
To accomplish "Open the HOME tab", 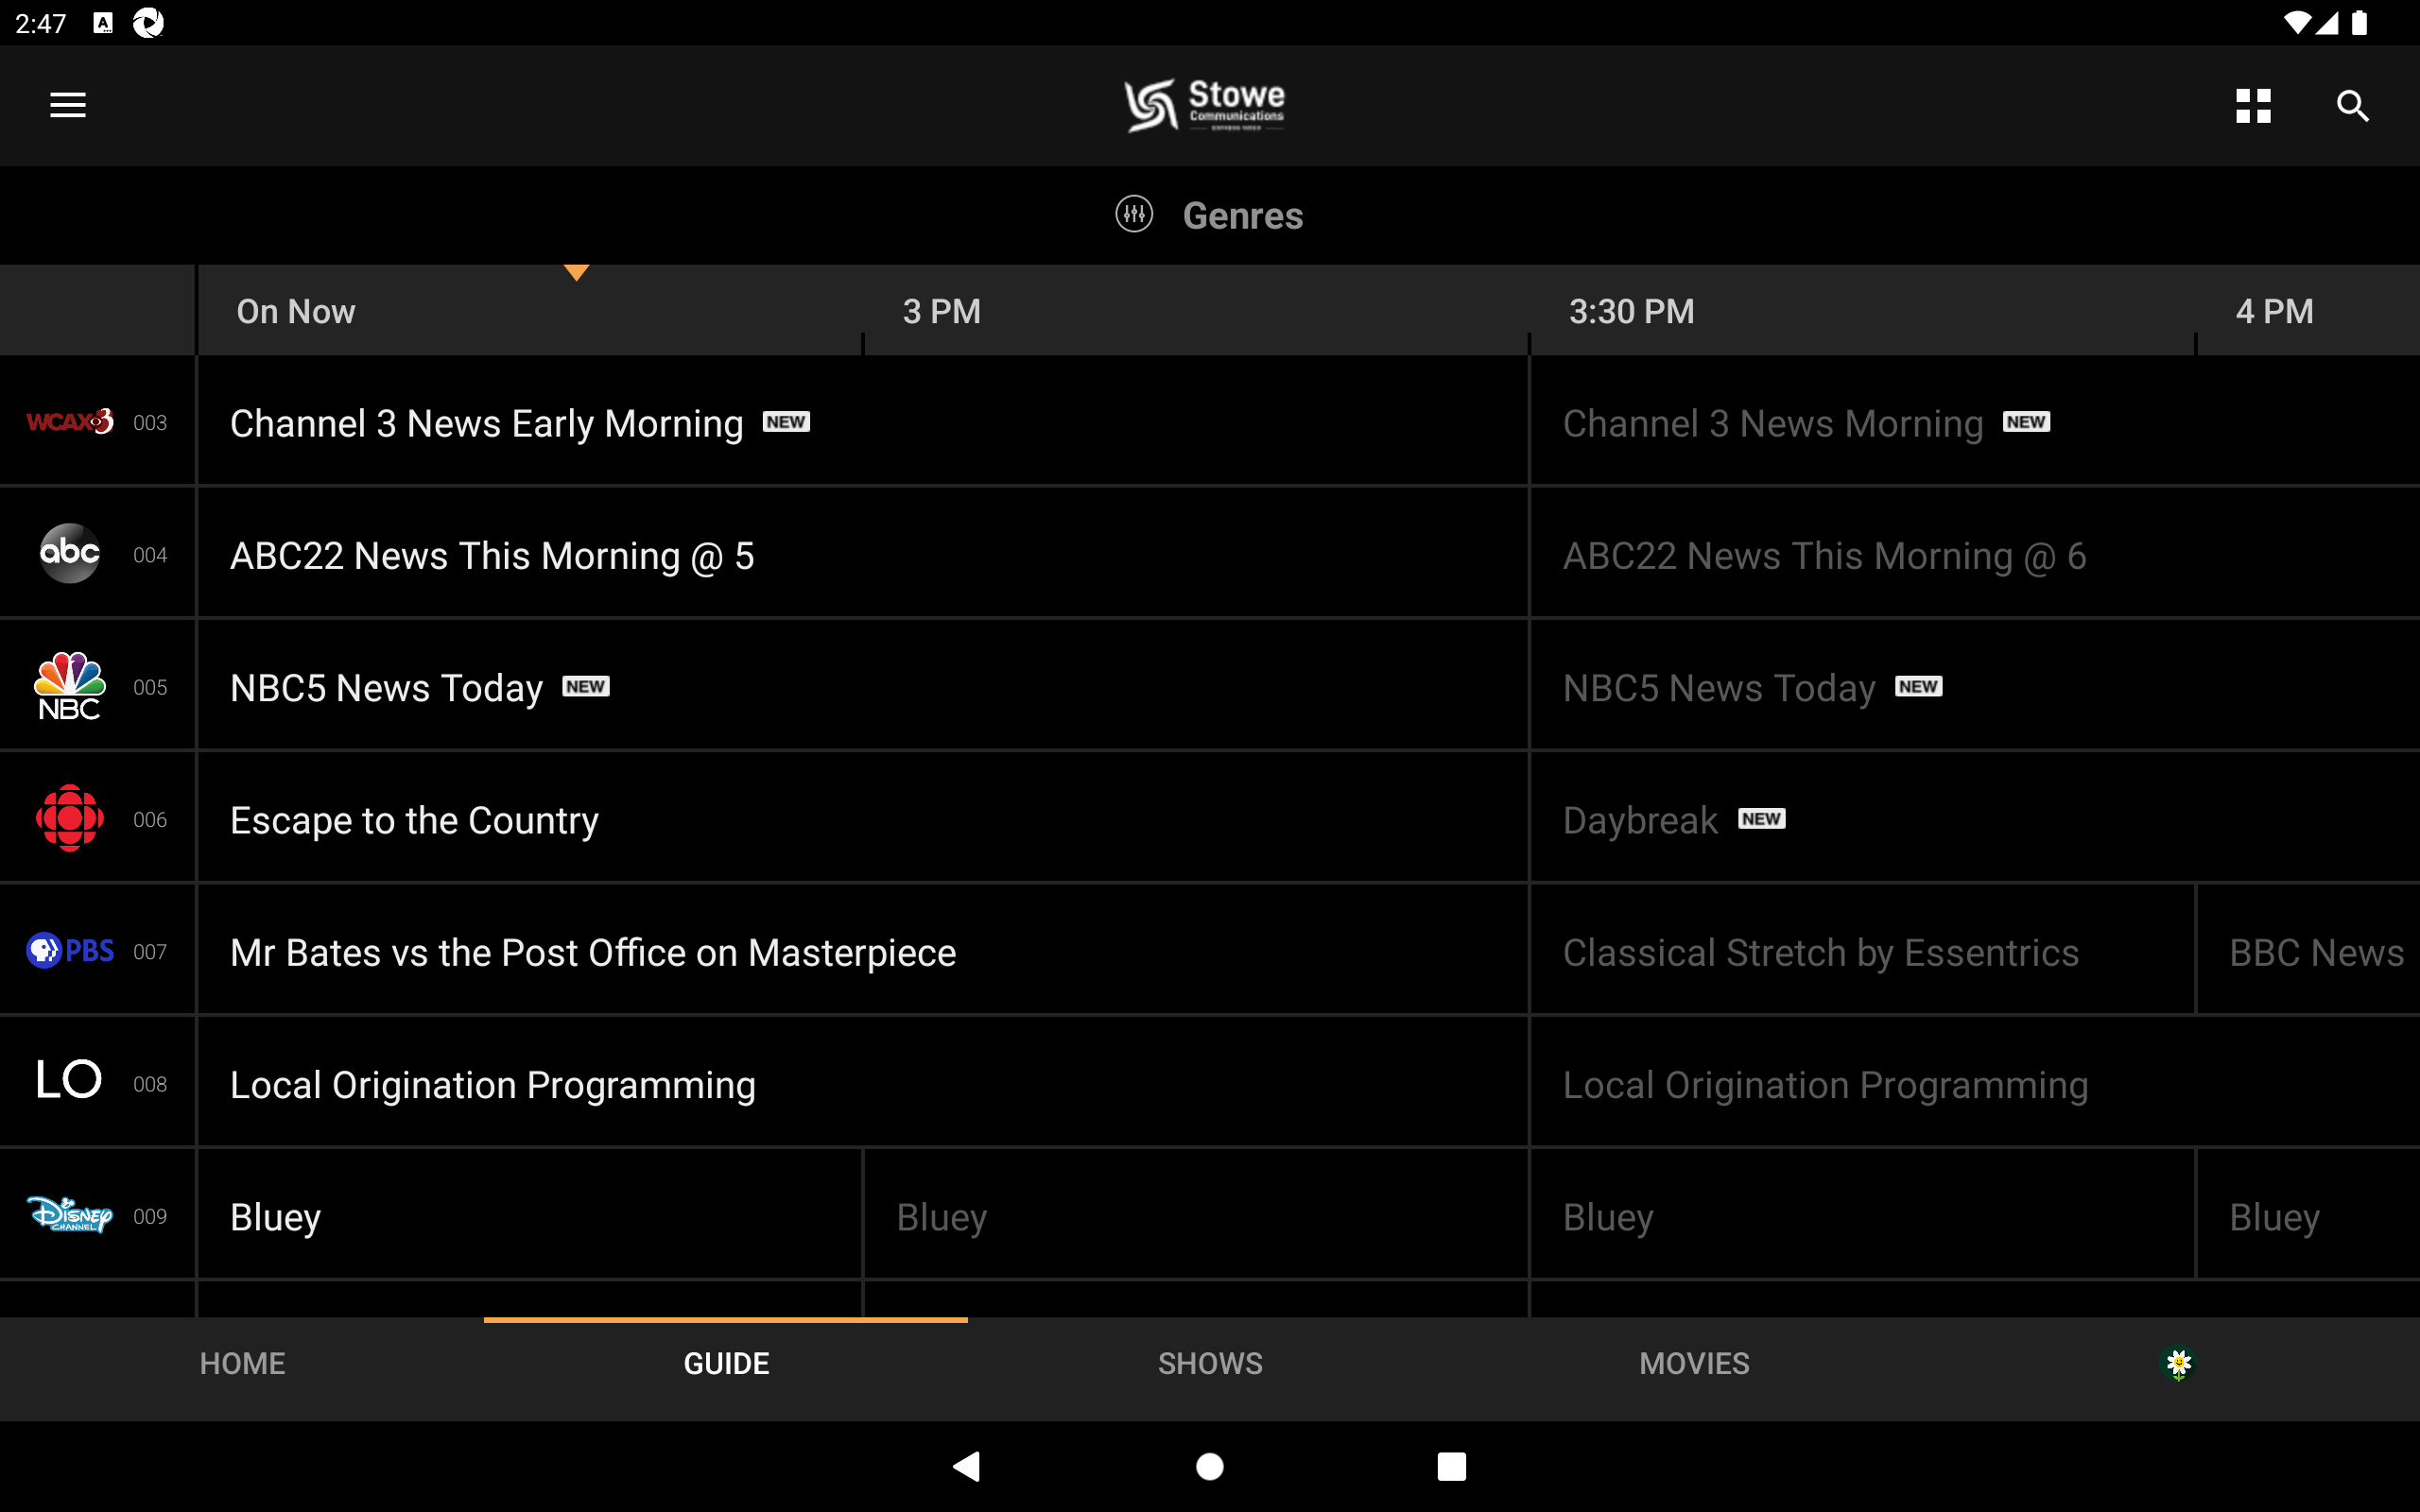I will (241, 1363).
